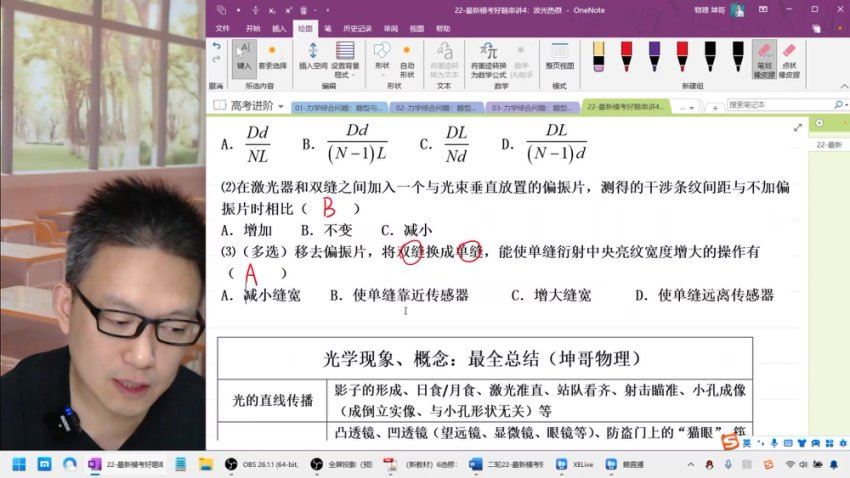
Task: Expand the 高考进阶 notebook dropdown
Action: pos(281,106)
